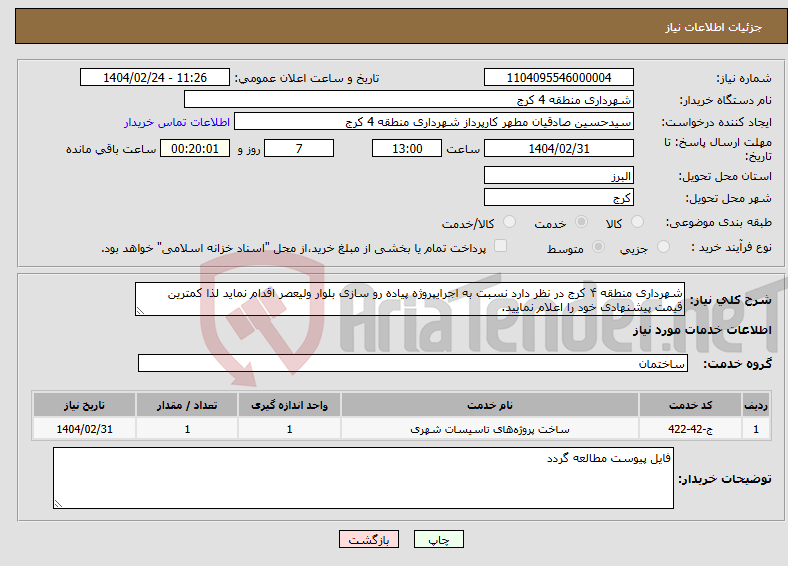Click the تاریخ نیاز column header
Viewport: 788px width, 566px height.
point(84,405)
